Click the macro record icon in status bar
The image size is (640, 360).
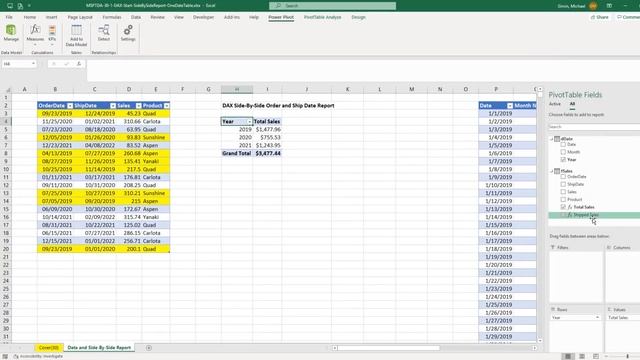(x=5, y=356)
